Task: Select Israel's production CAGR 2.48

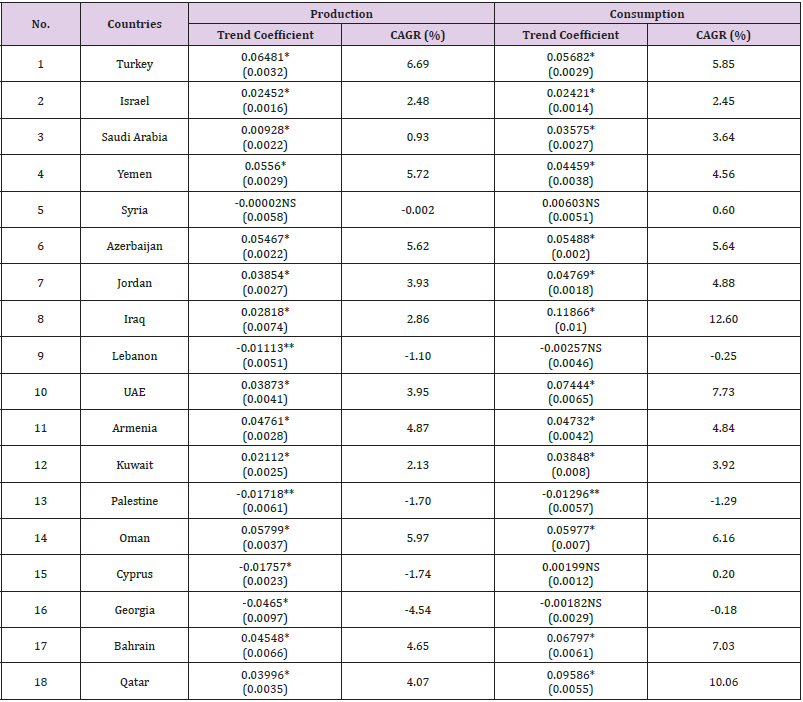Action: click(x=418, y=101)
